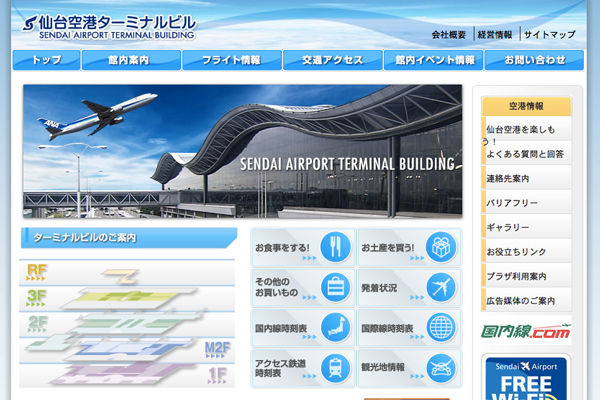Click the train access railway icon
The height and width of the screenshot is (400, 600).
[335, 368]
